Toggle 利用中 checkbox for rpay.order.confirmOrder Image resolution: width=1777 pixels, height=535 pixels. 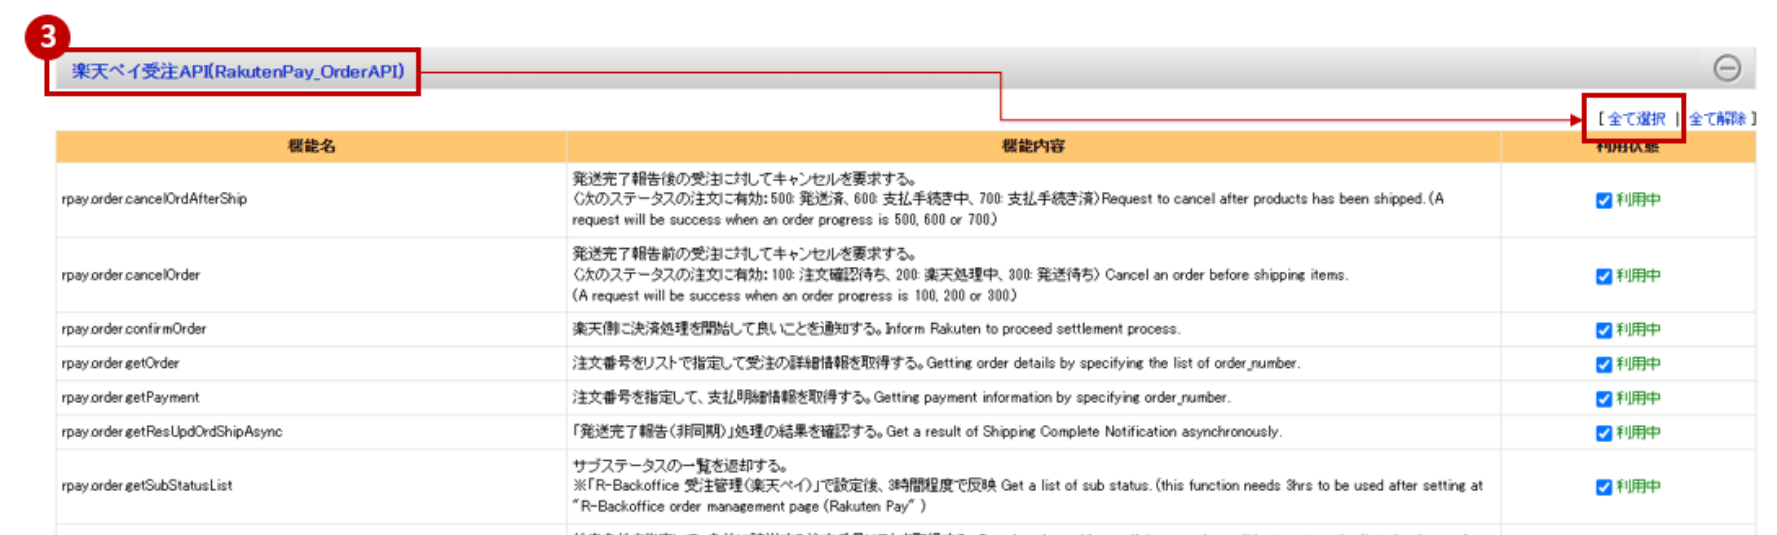point(1604,330)
